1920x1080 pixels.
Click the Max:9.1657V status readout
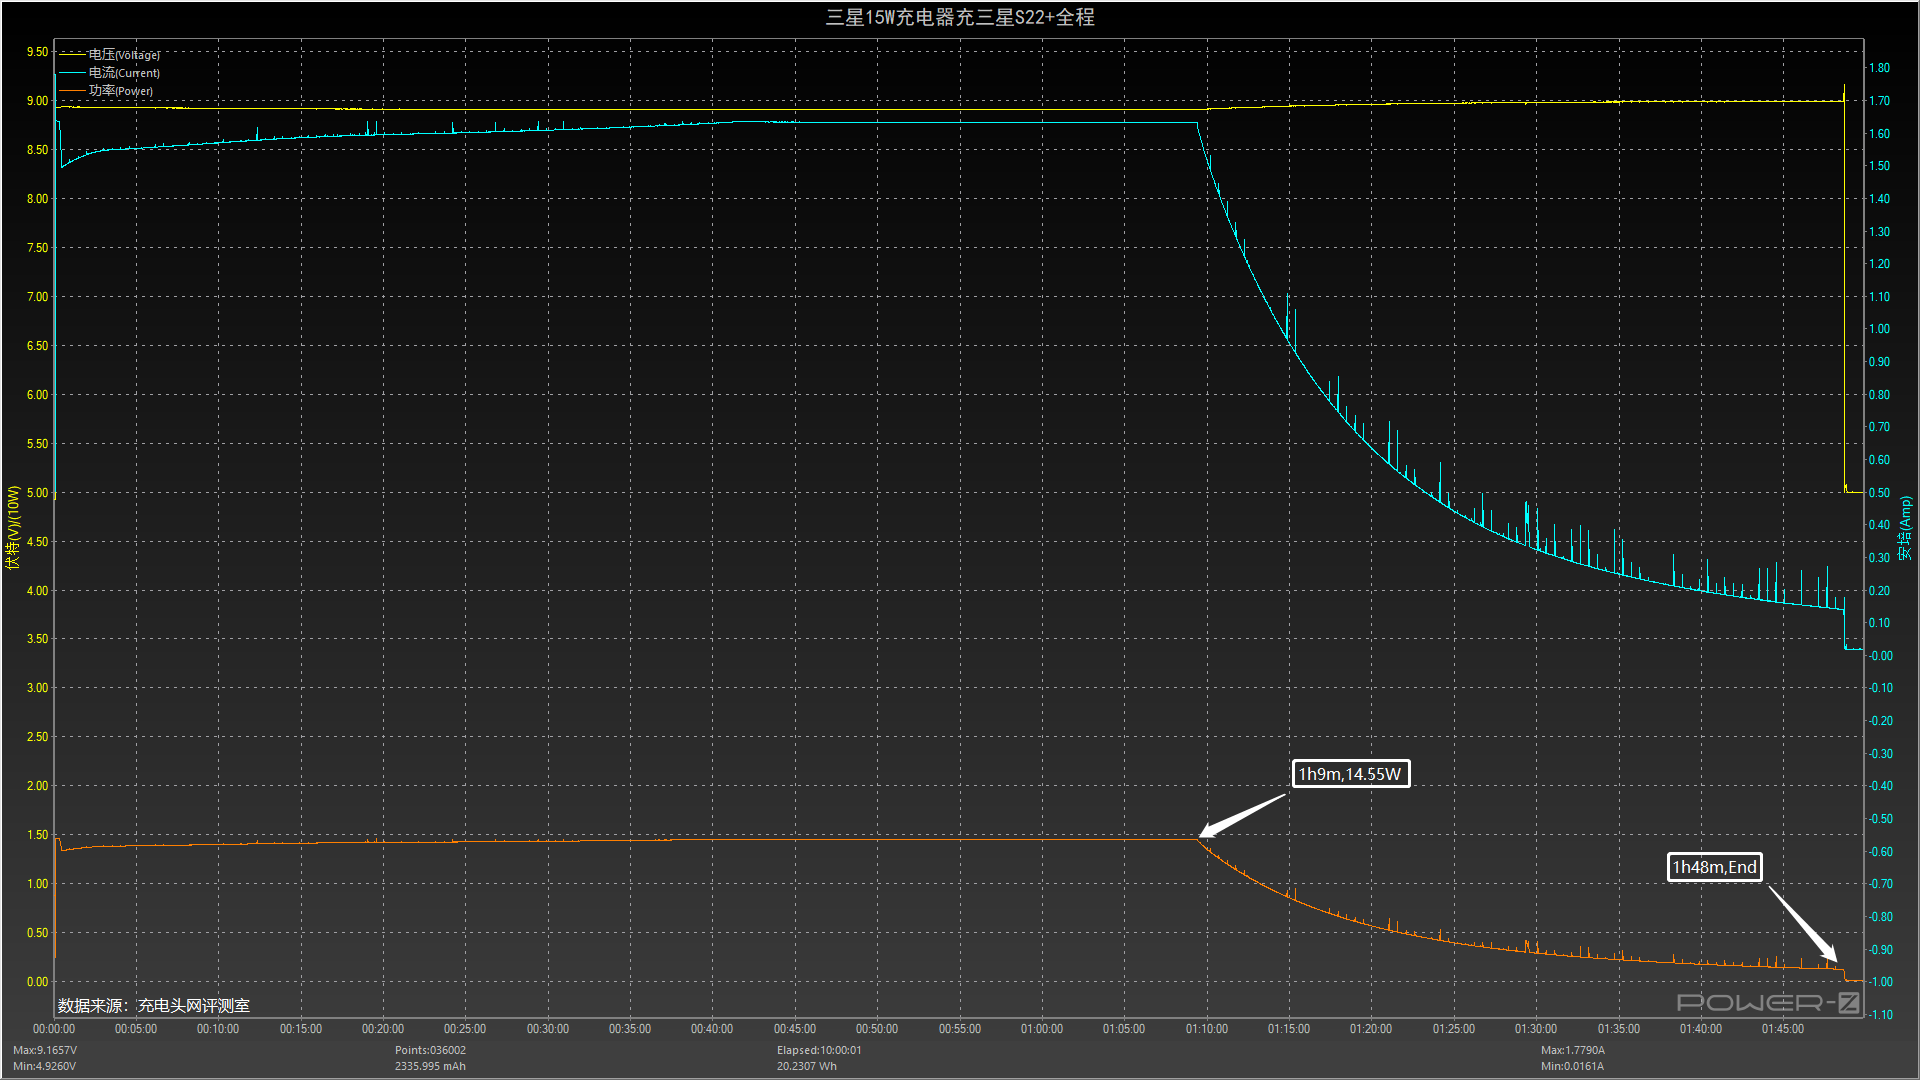[45, 1050]
